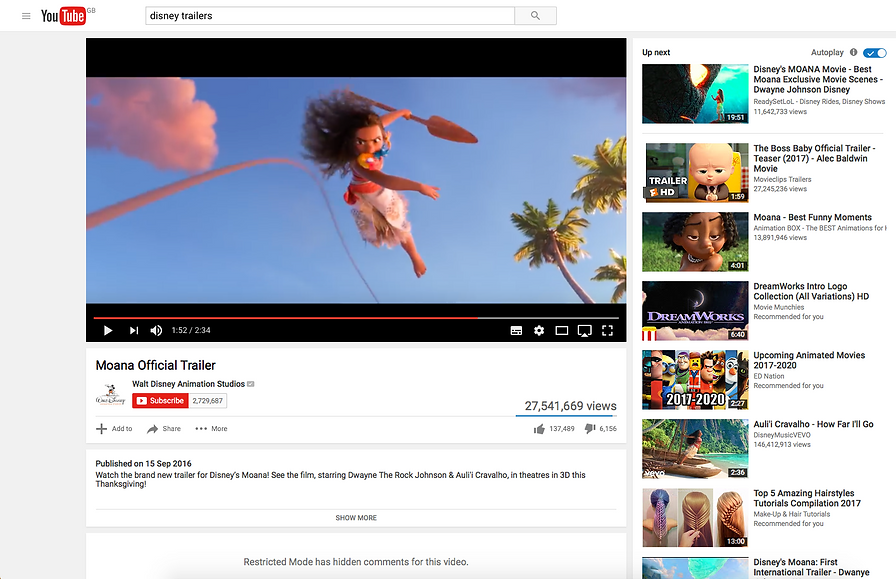Click the Moana video frame

click(x=356, y=190)
